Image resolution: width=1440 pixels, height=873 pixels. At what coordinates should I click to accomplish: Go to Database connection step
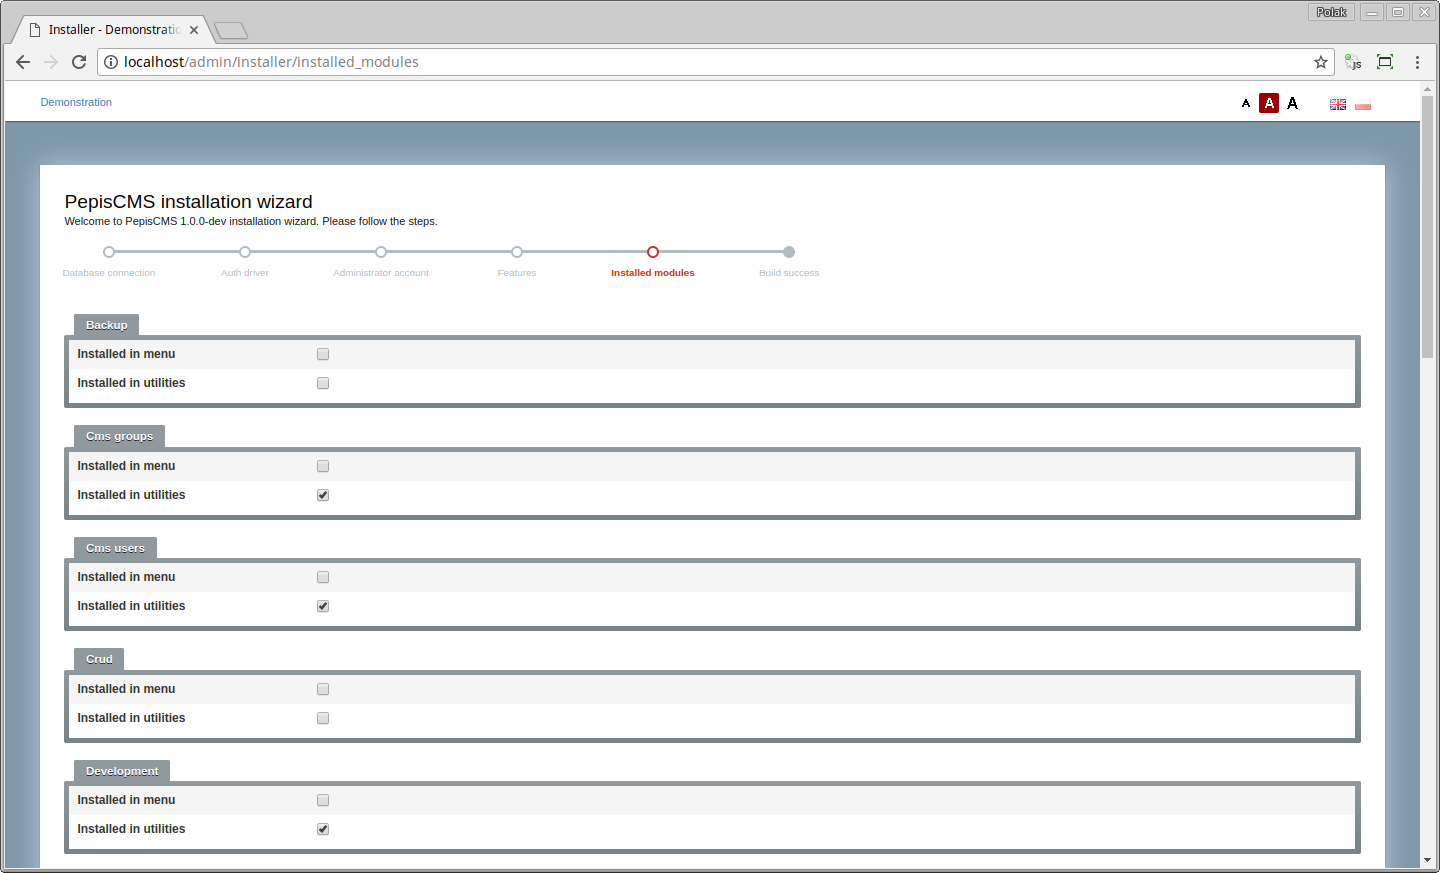109,252
